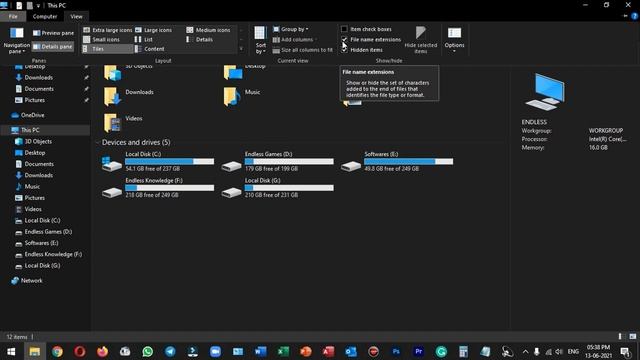Viewport: 640px width, 360px height.
Task: Open WhatsApp from the taskbar
Action: (x=148, y=351)
